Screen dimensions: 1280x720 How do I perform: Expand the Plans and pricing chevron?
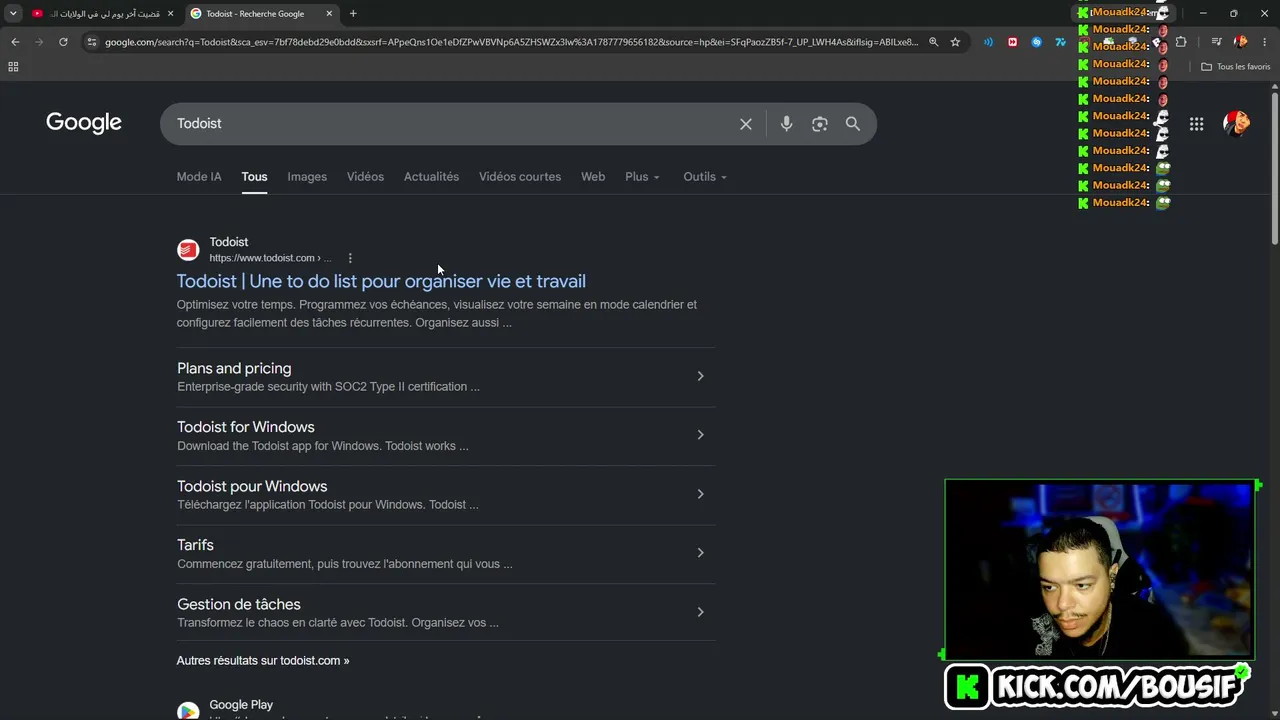[700, 376]
